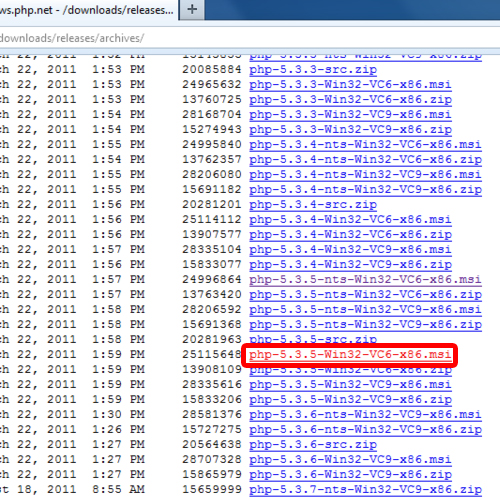The height and width of the screenshot is (500, 500).
Task: Click file size 20281201
Action: [x=212, y=204]
